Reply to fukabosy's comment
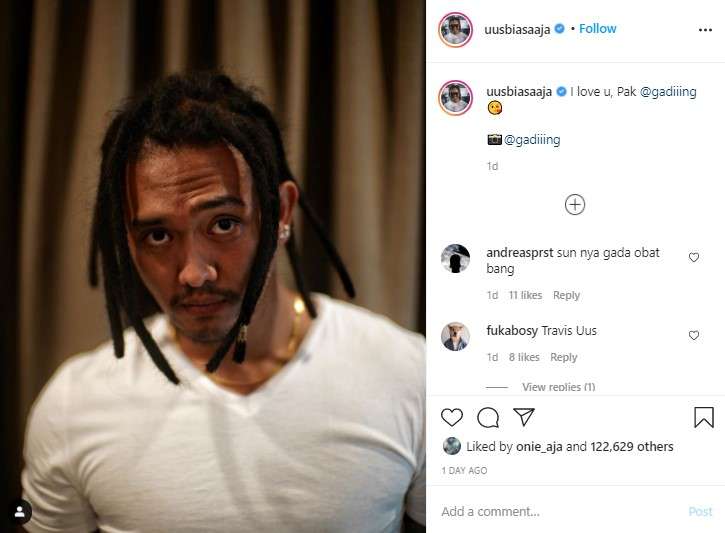The height and width of the screenshot is (533, 725). coord(564,357)
